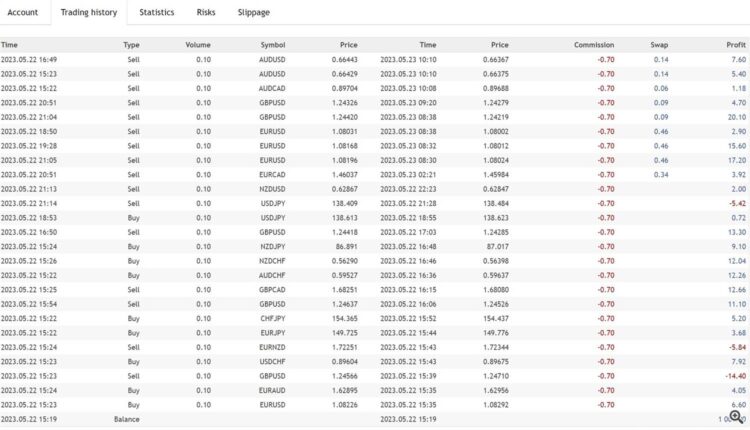Click the Commission column header
This screenshot has width=750, height=430.
pyautogui.click(x=594, y=45)
